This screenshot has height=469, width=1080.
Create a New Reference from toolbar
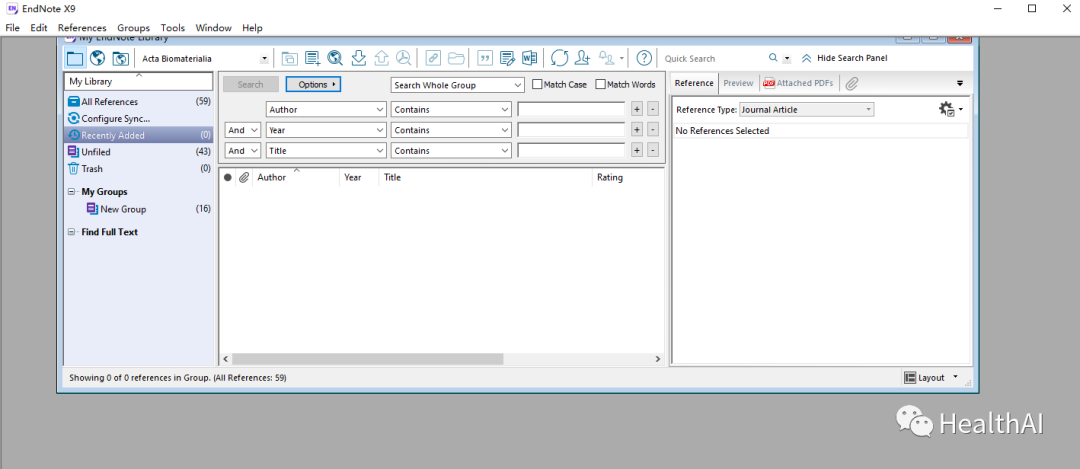(x=313, y=59)
